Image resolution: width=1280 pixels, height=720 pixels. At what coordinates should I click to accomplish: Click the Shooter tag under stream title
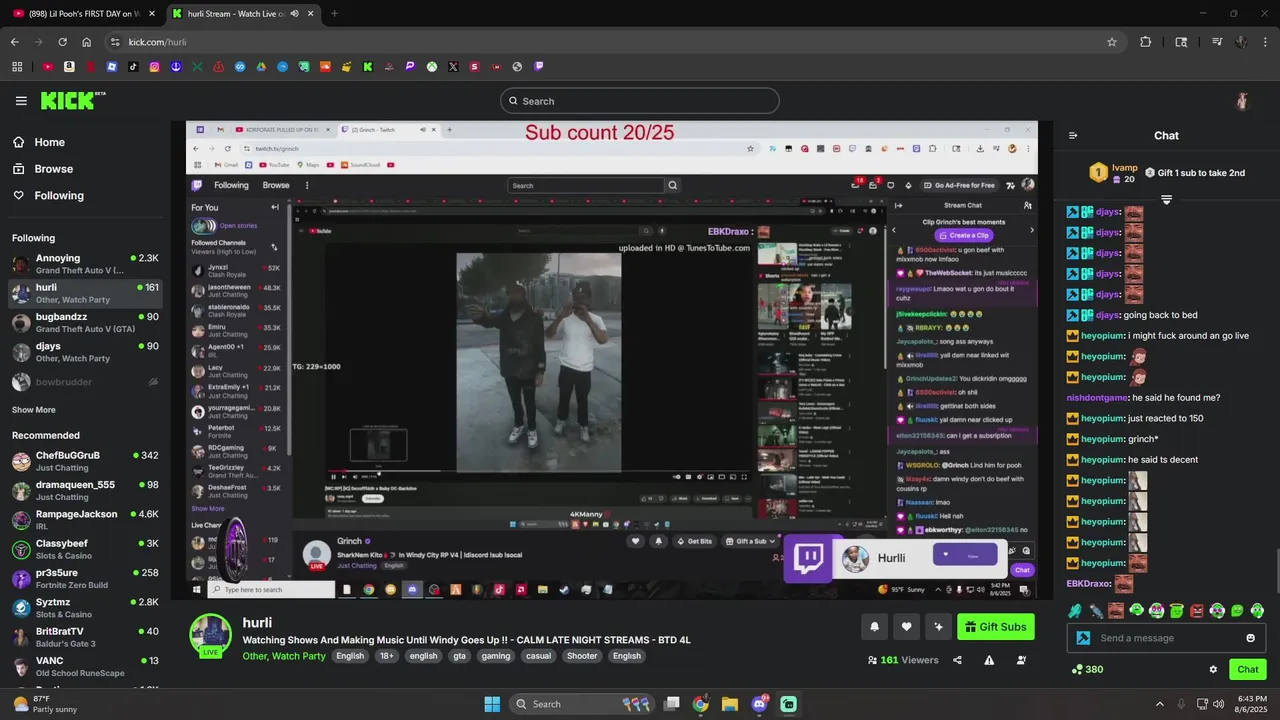581,656
